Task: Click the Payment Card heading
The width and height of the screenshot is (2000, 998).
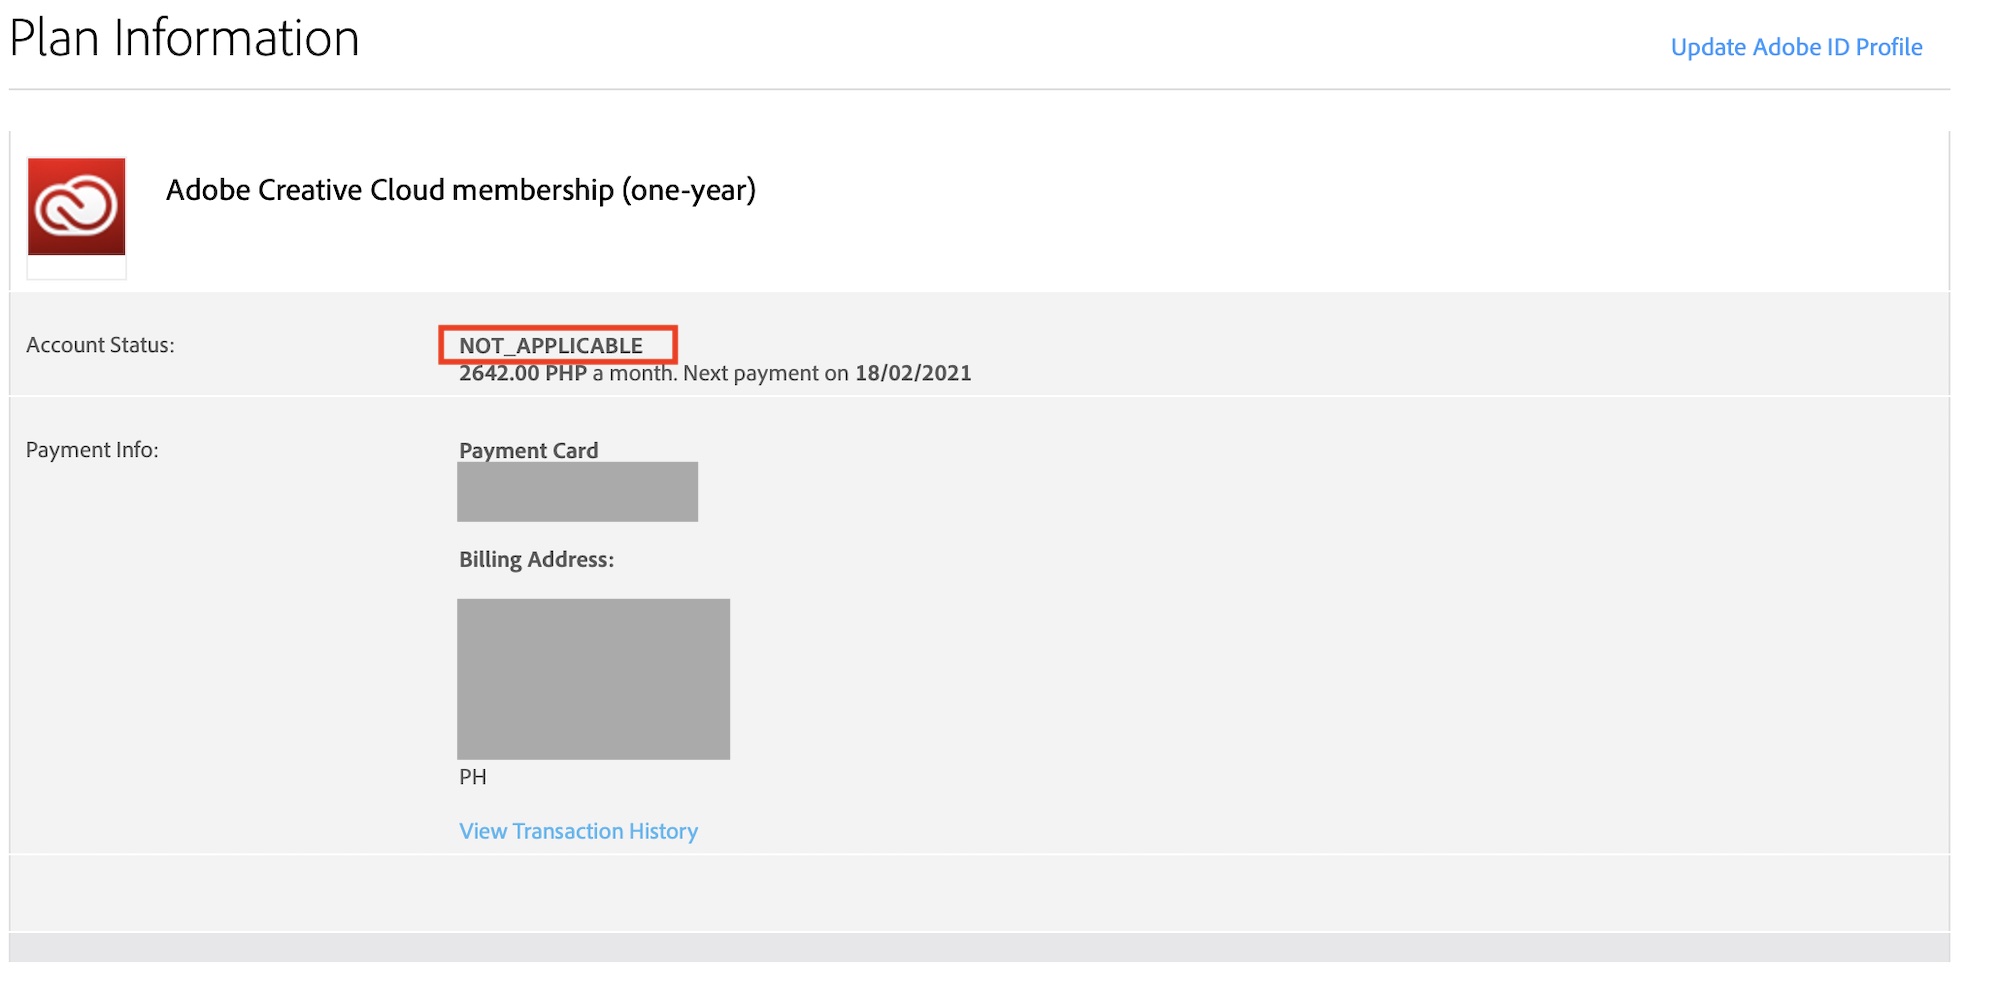Action: (x=528, y=451)
